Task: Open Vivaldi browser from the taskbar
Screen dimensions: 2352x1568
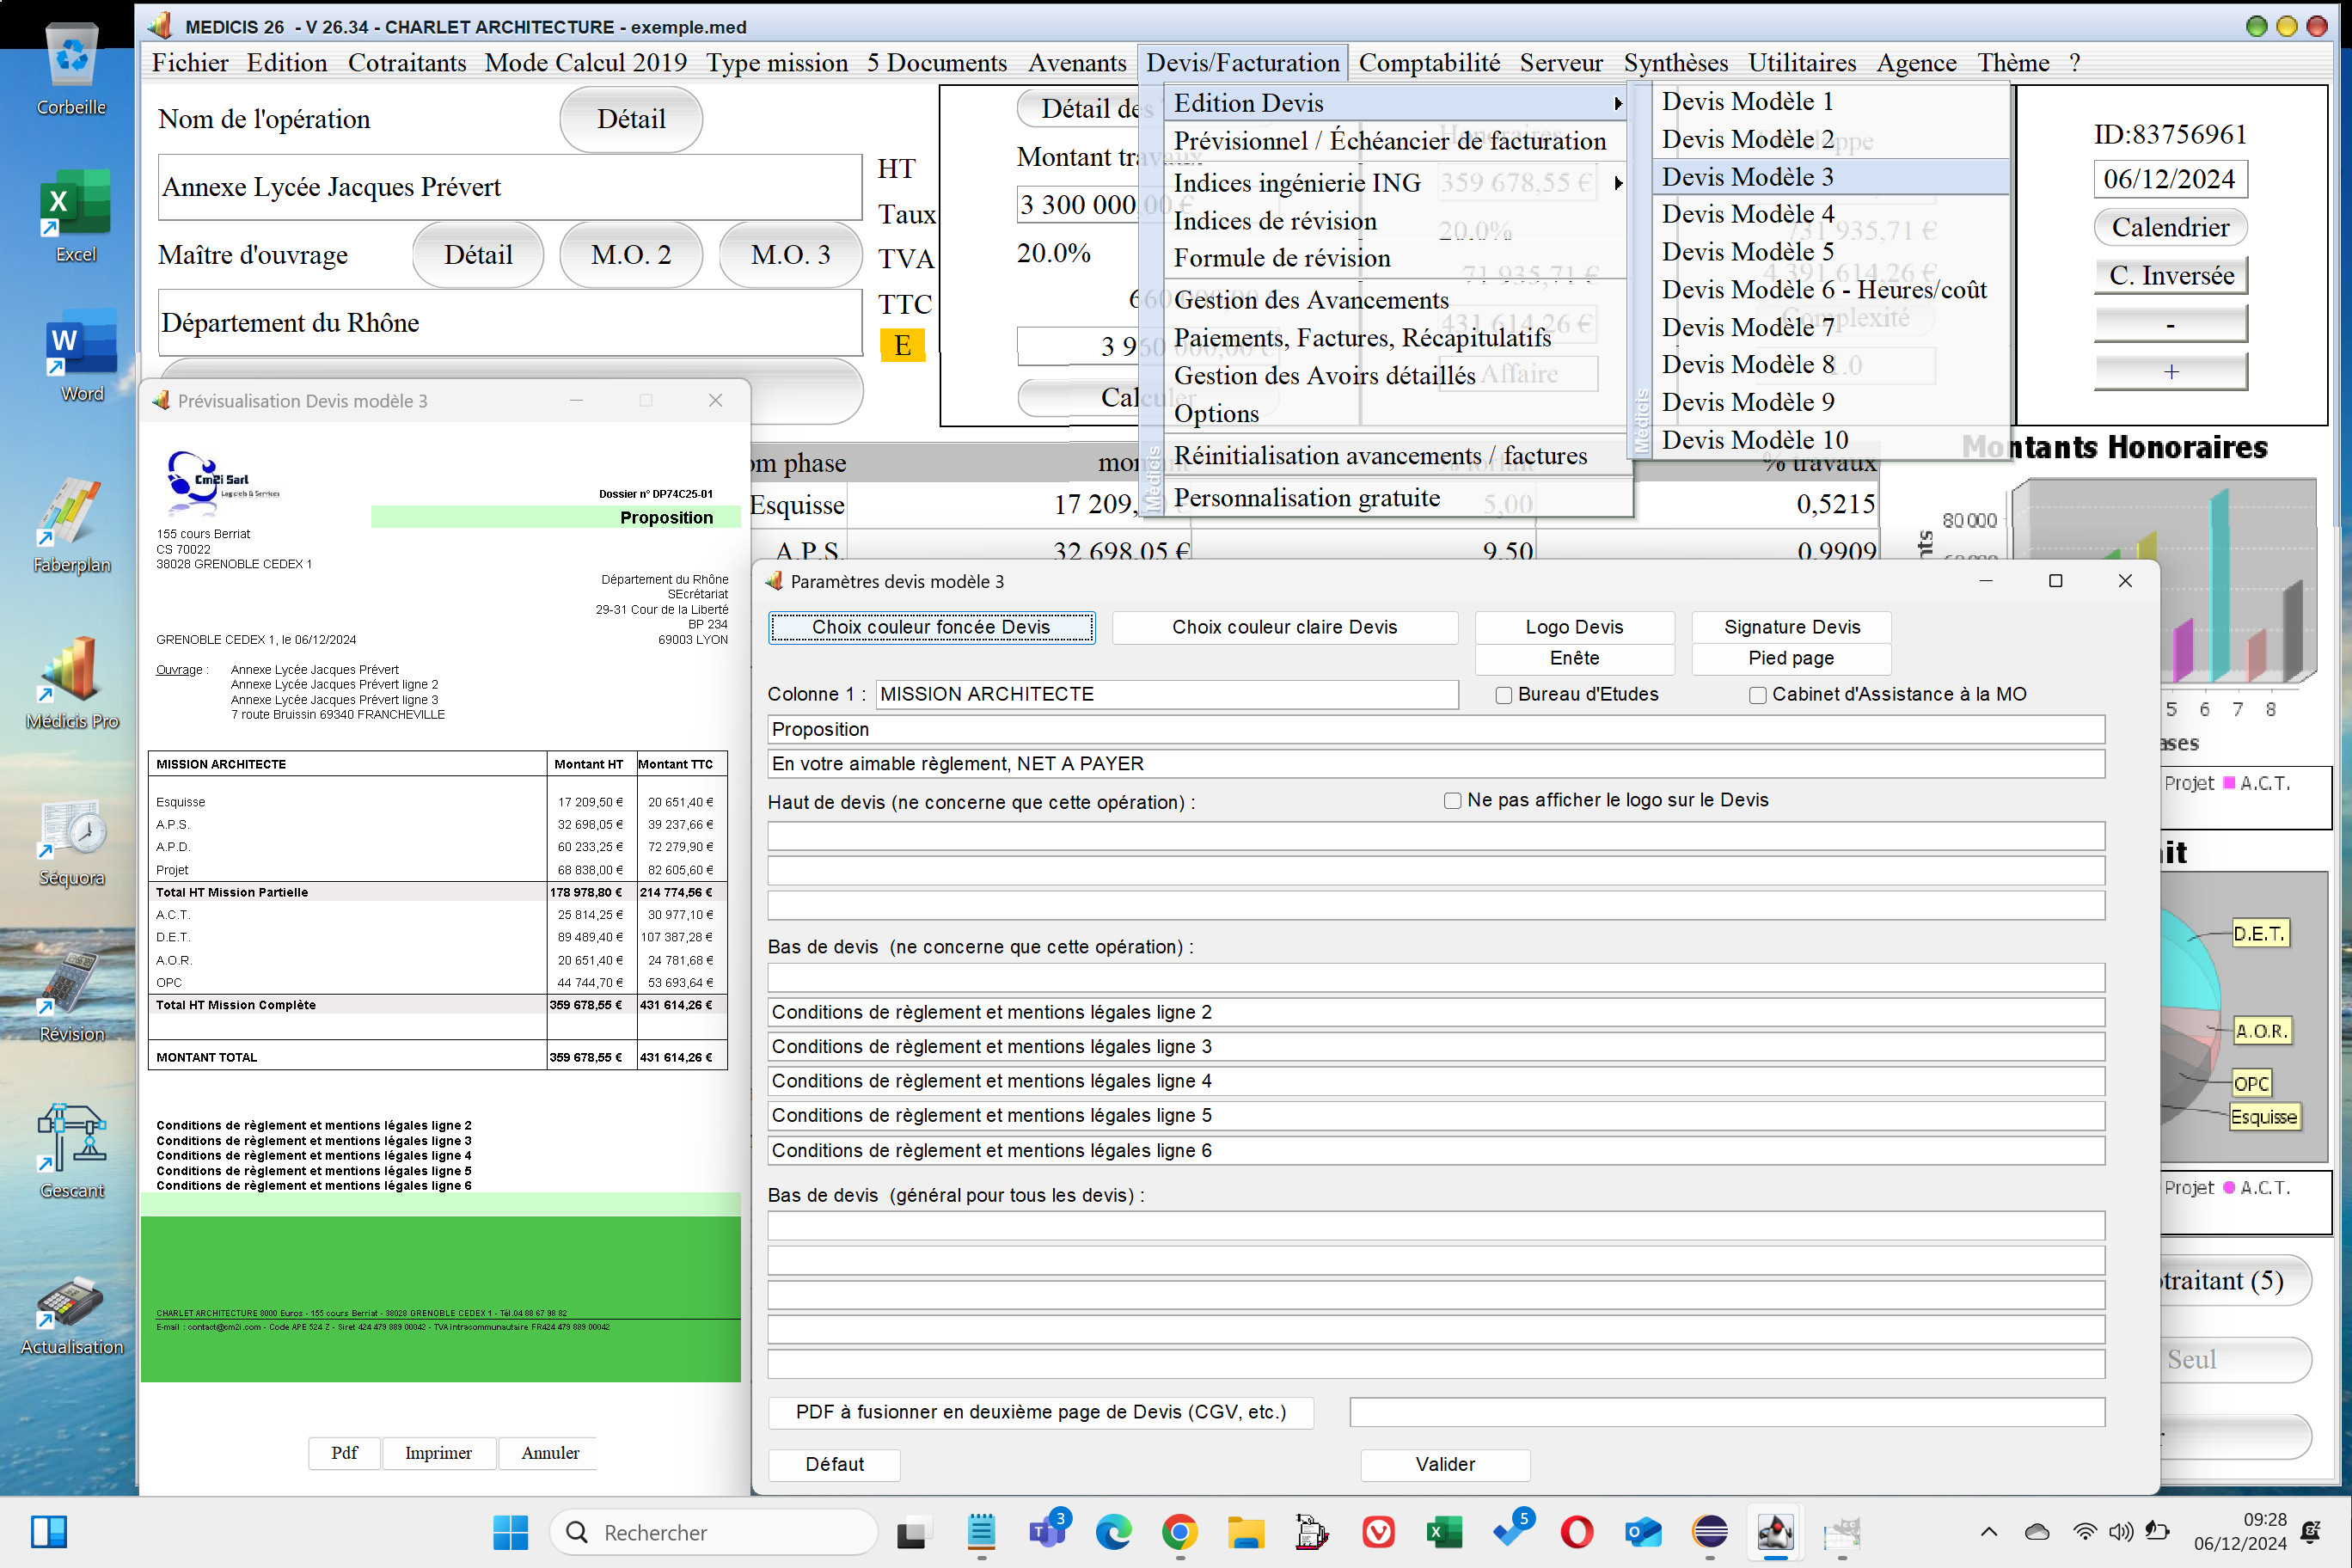Action: [x=1378, y=1532]
